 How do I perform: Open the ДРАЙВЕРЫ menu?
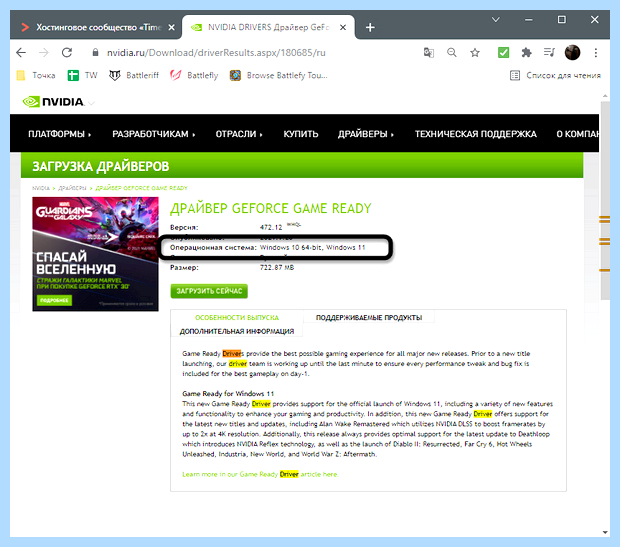pos(365,134)
